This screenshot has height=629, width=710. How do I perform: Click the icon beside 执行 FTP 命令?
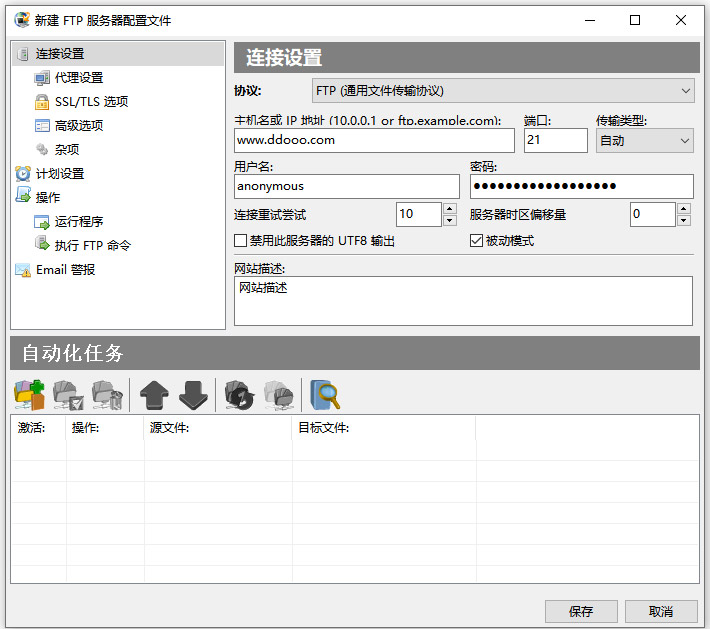[x=42, y=243]
